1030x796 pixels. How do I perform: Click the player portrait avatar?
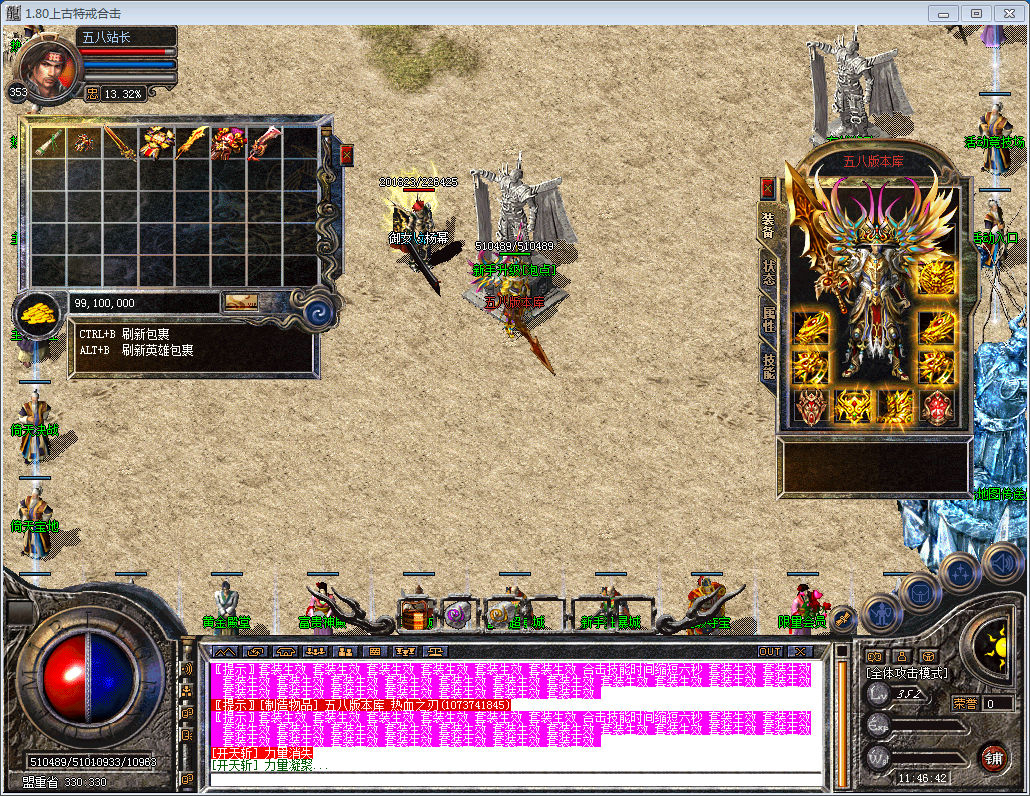click(49, 68)
